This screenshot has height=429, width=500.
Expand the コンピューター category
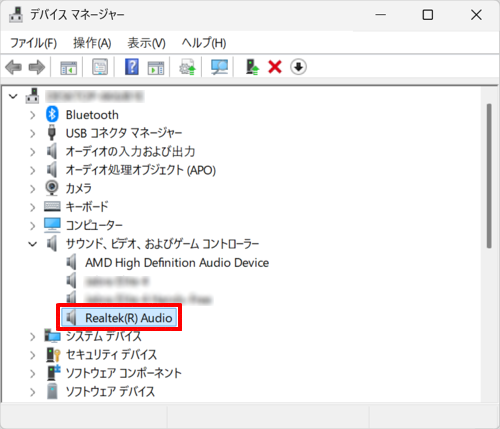(x=32, y=226)
